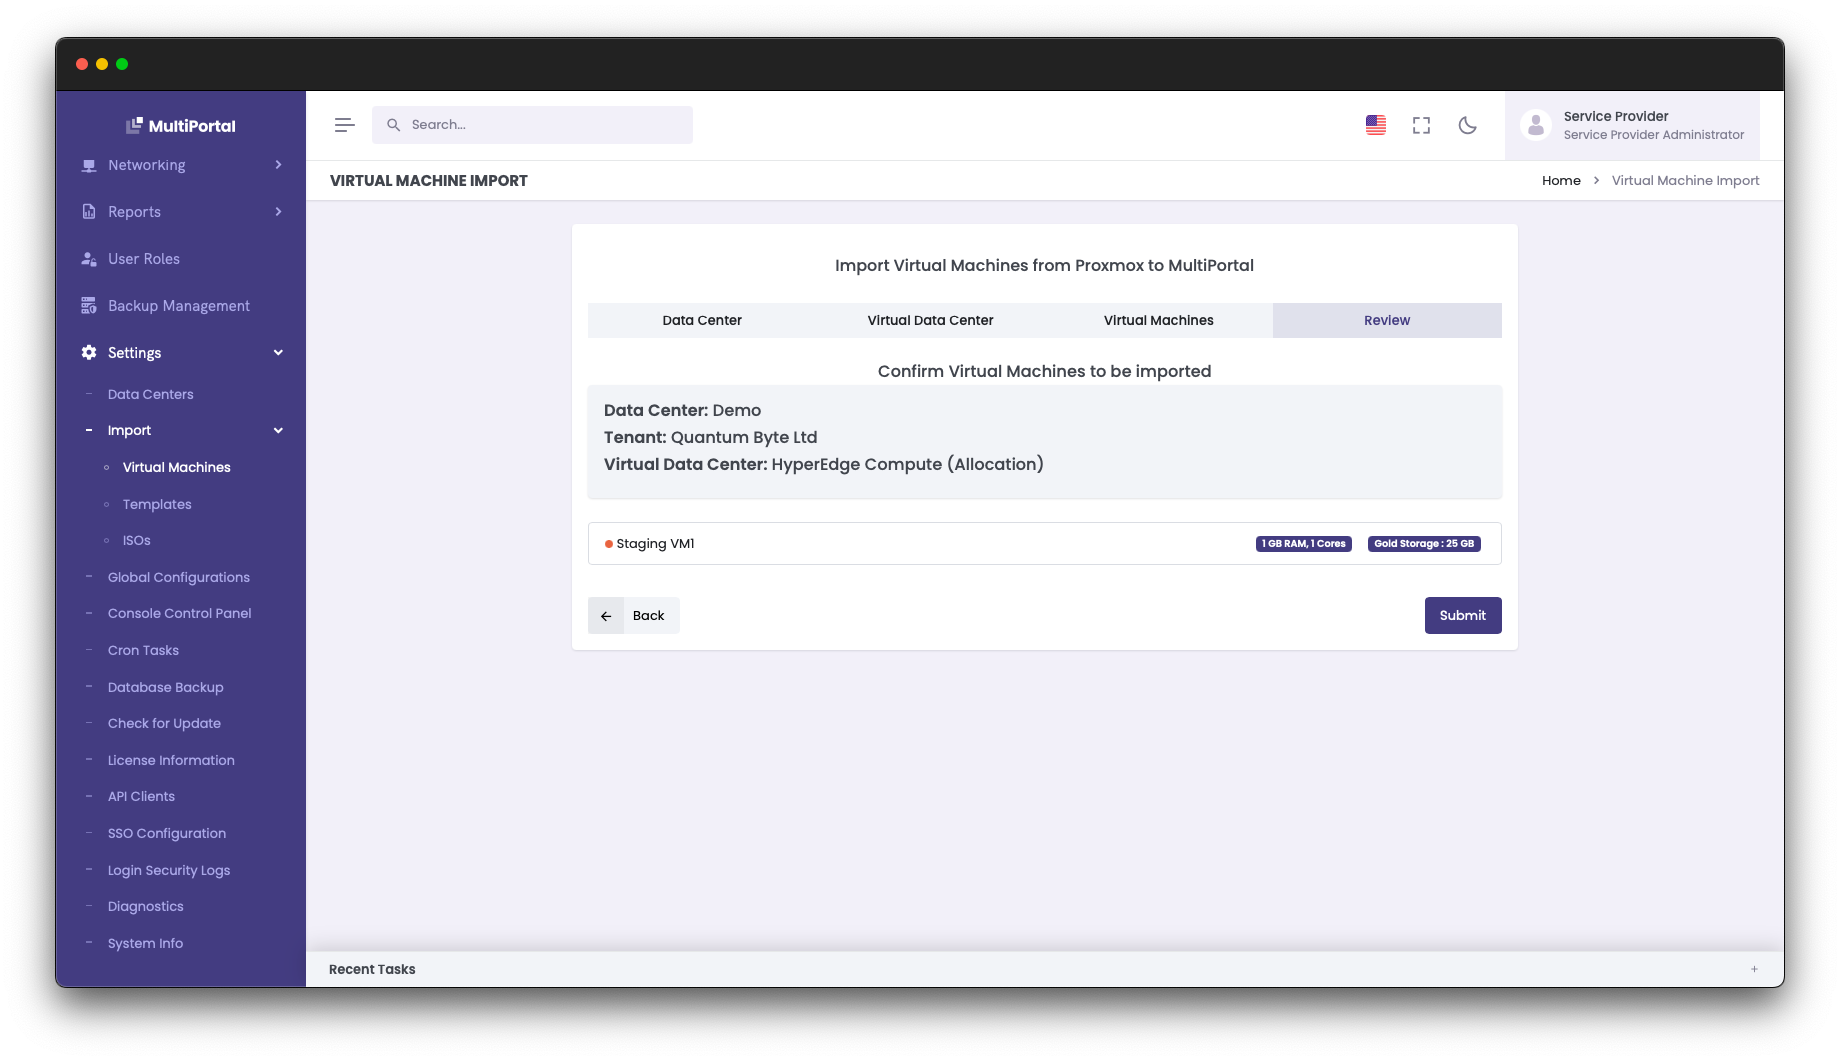Open the search bar magnifier icon

[392, 125]
